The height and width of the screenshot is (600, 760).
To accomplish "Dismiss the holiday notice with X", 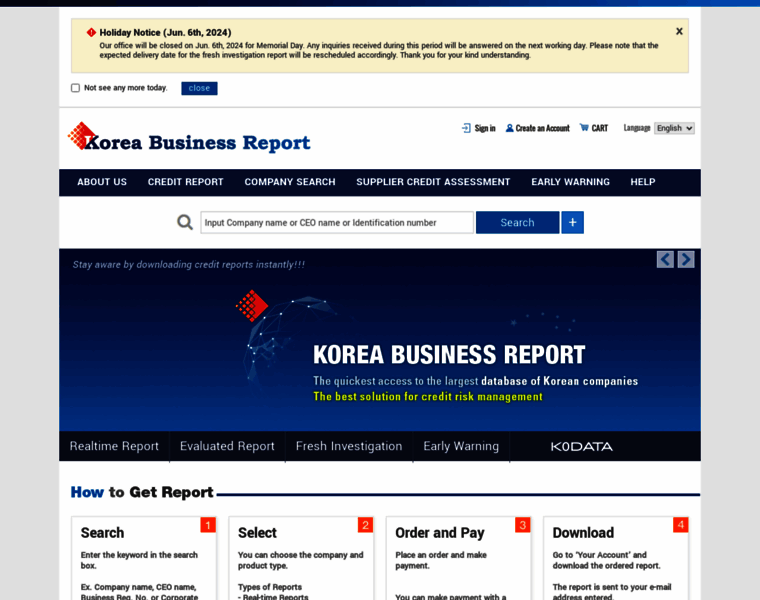I will 679,32.
